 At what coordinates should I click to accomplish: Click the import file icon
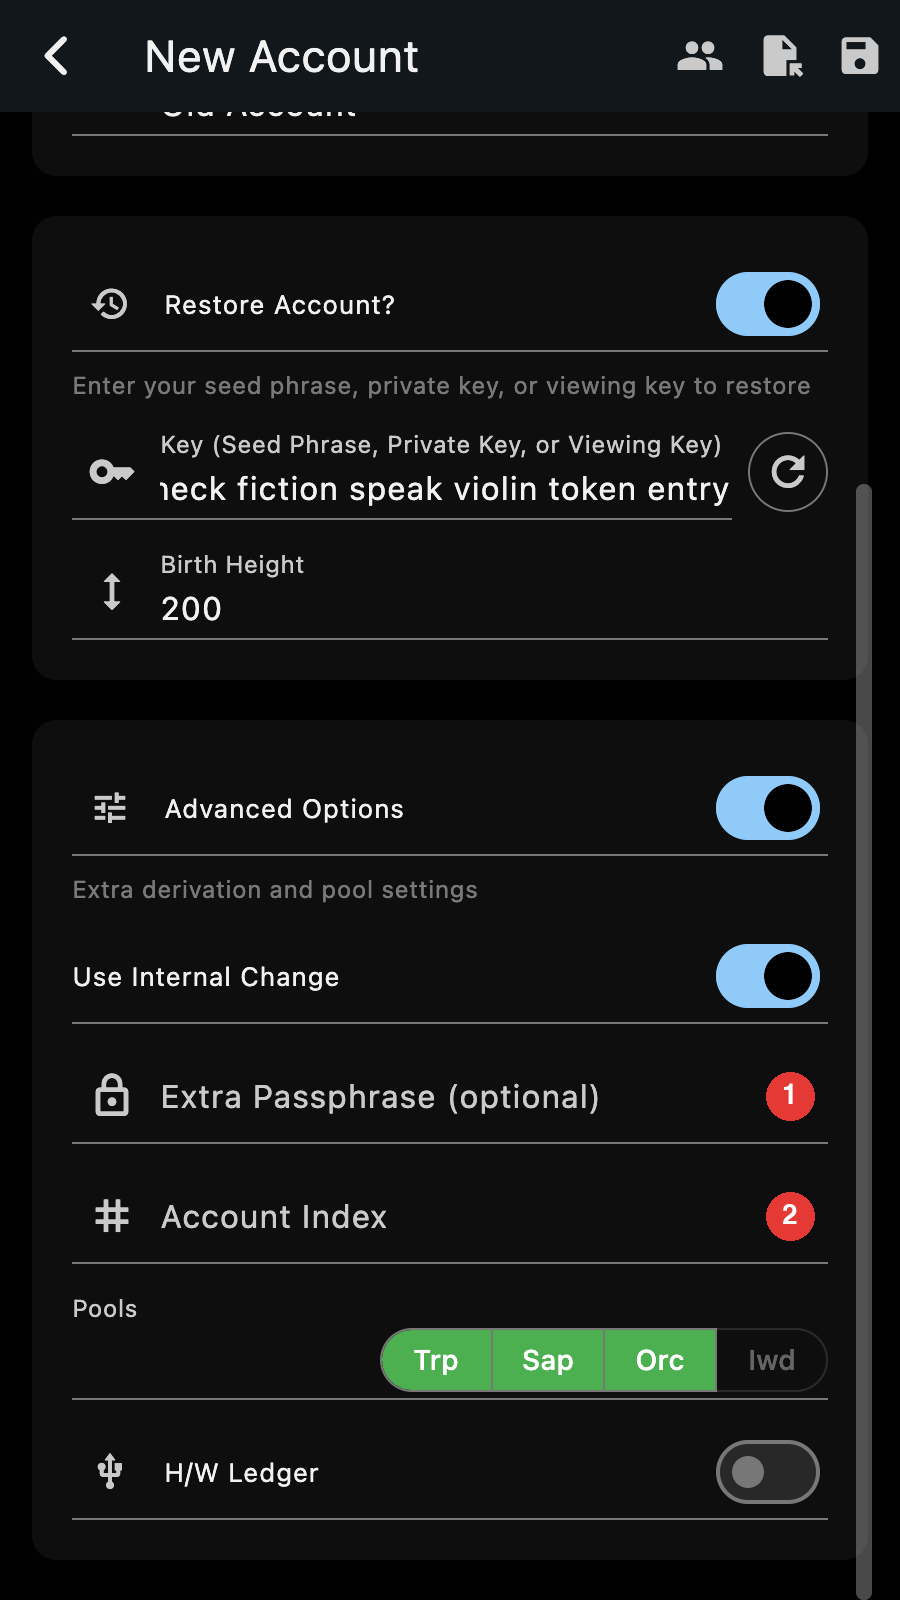[782, 56]
